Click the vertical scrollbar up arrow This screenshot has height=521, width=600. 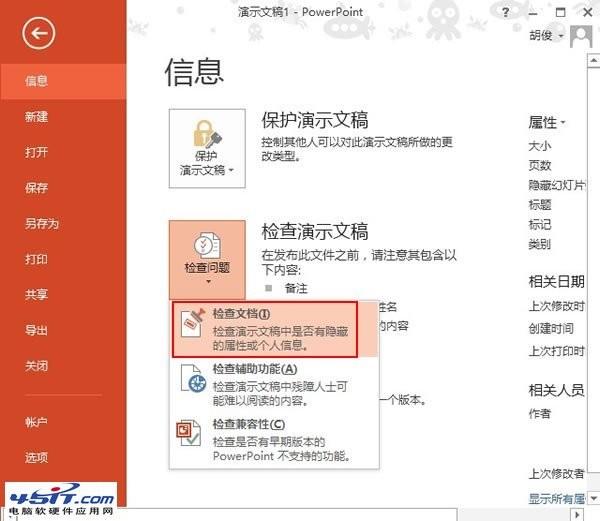tap(593, 60)
